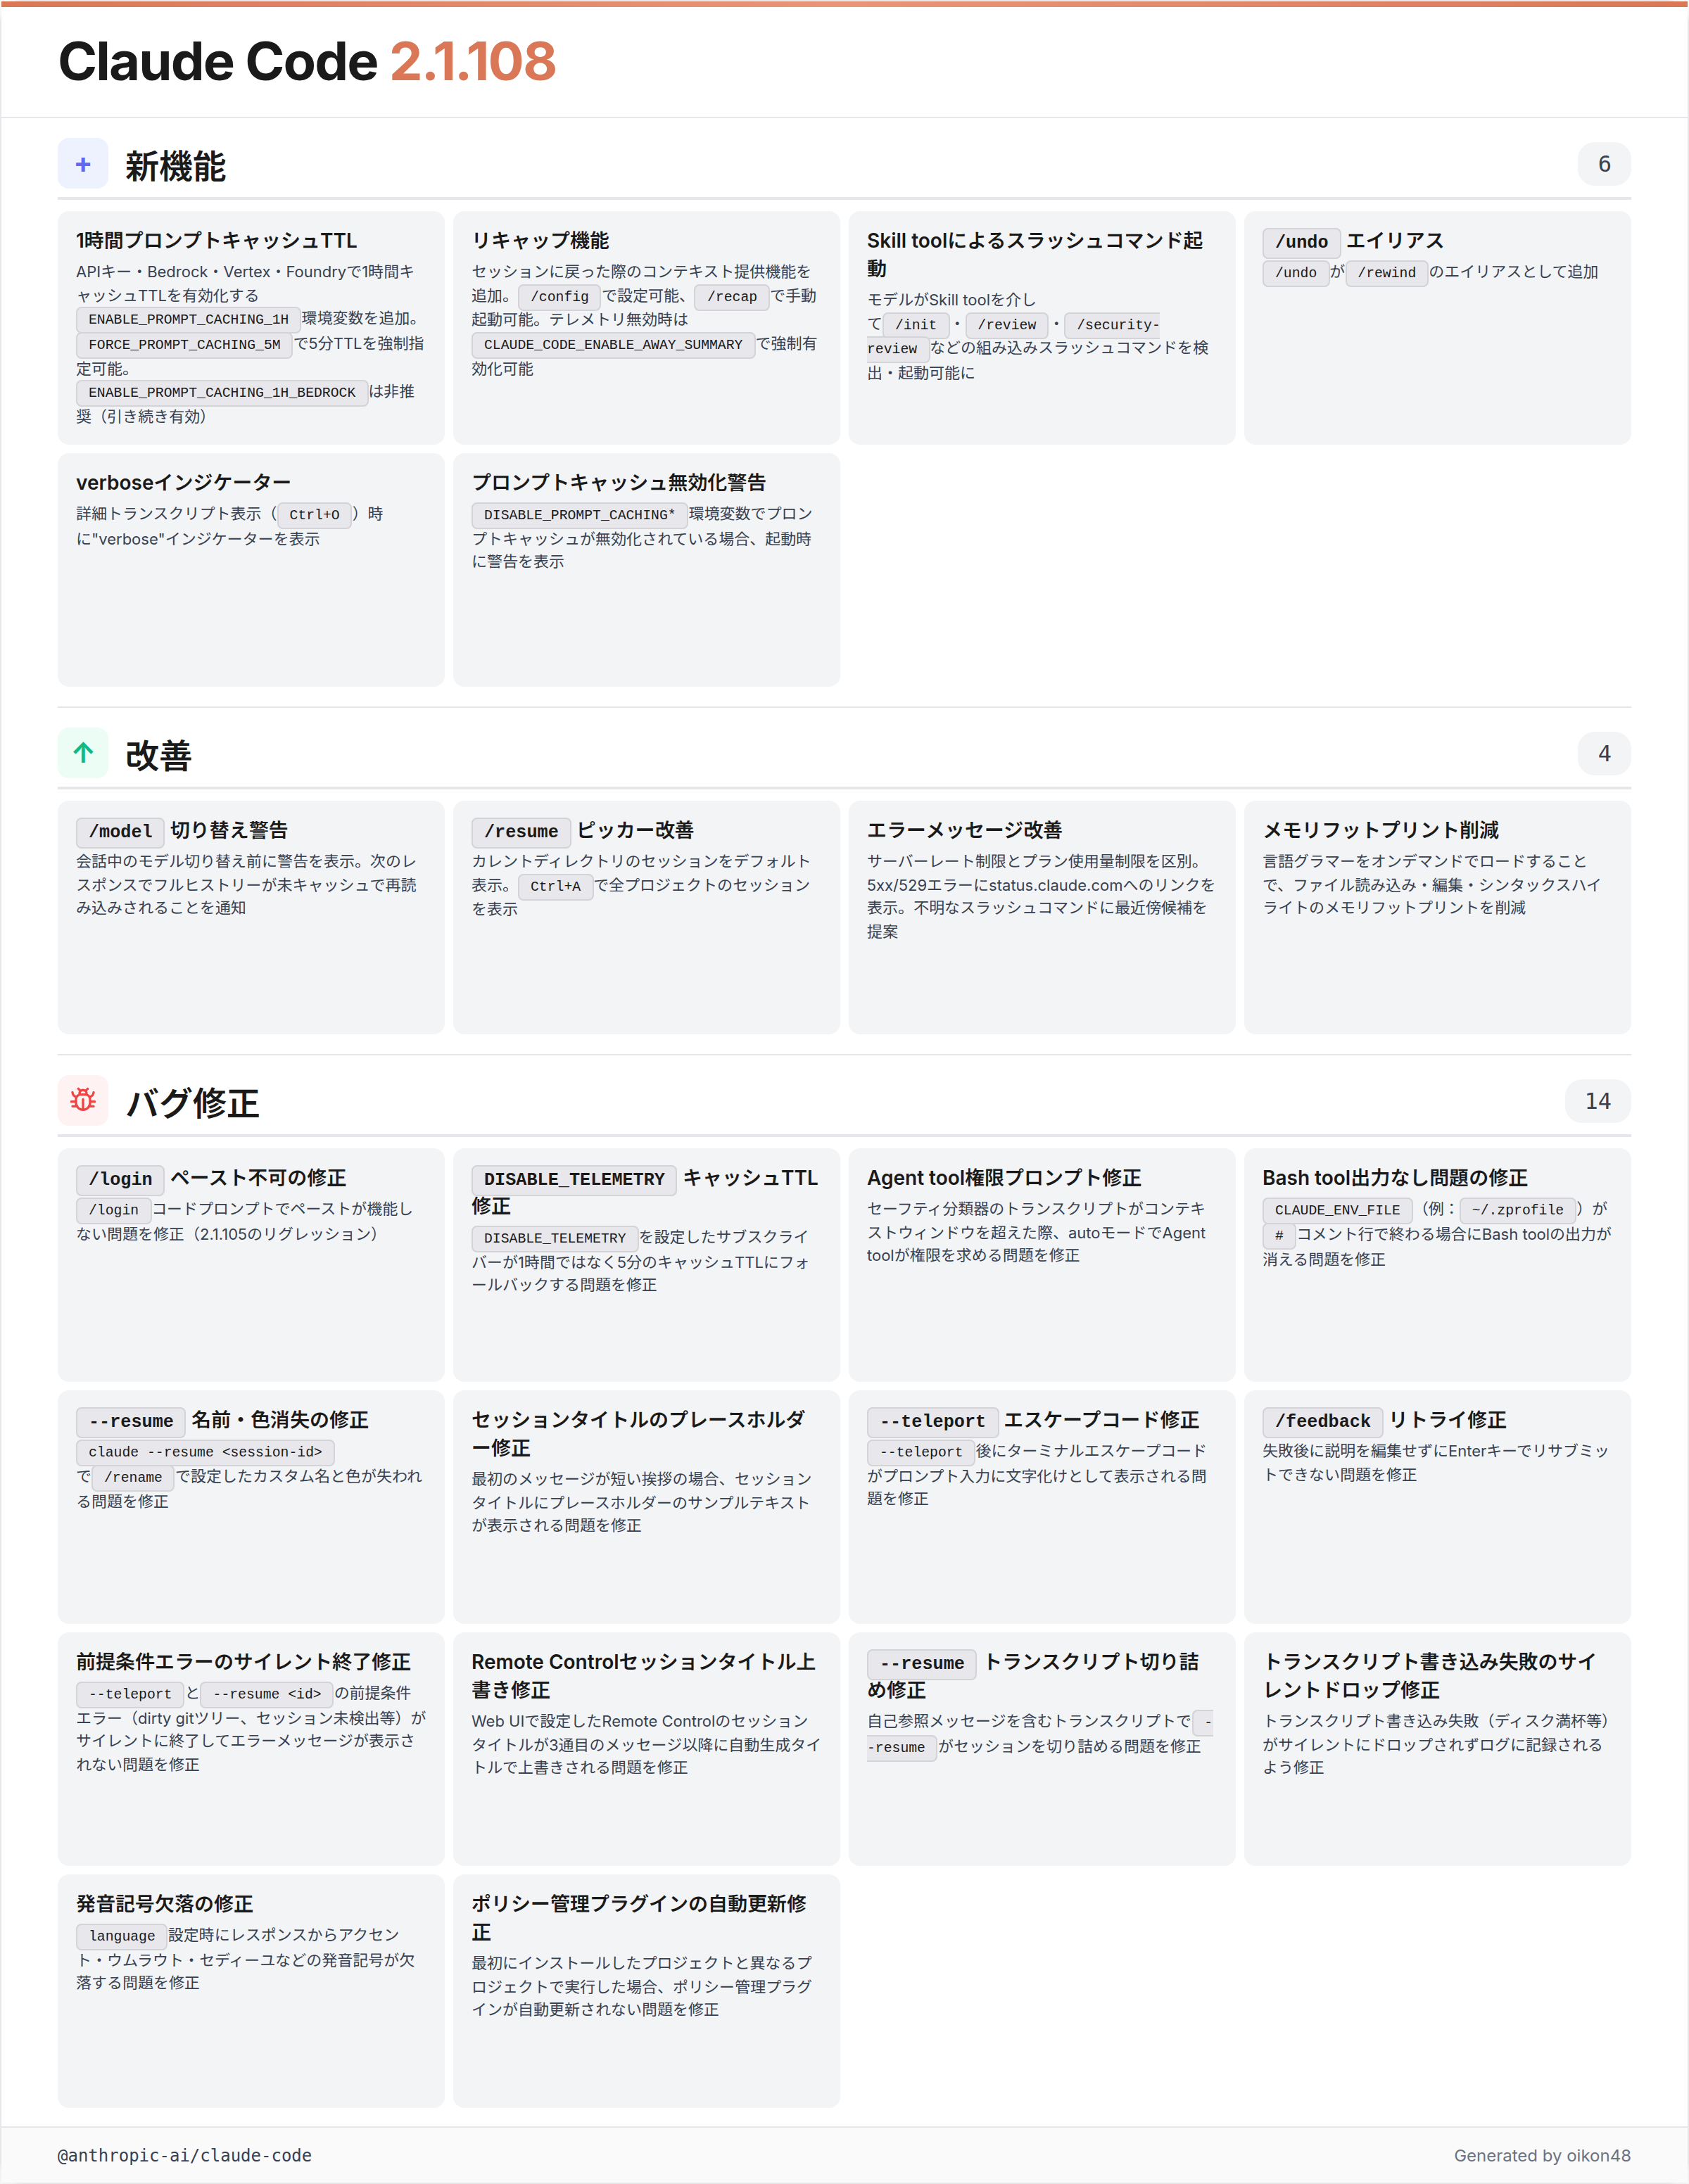Click the バグ修正 count badge showing 14
Viewport: 1689px width, 2184px height.
1598,1101
